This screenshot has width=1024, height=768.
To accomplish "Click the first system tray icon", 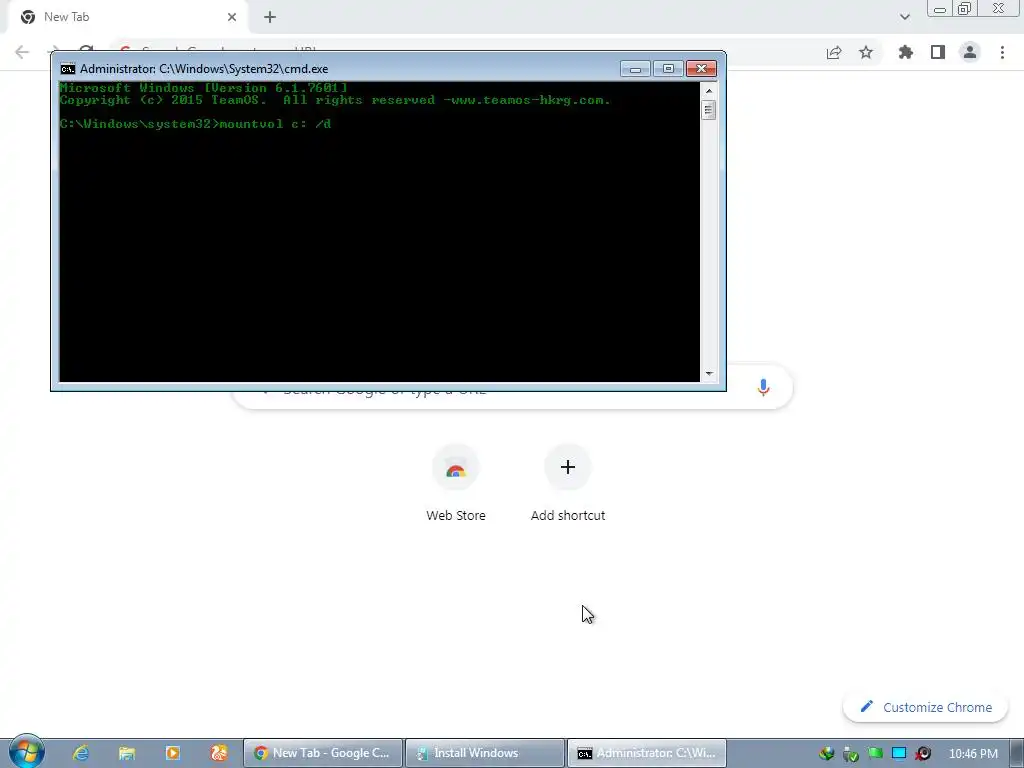I will (x=826, y=754).
